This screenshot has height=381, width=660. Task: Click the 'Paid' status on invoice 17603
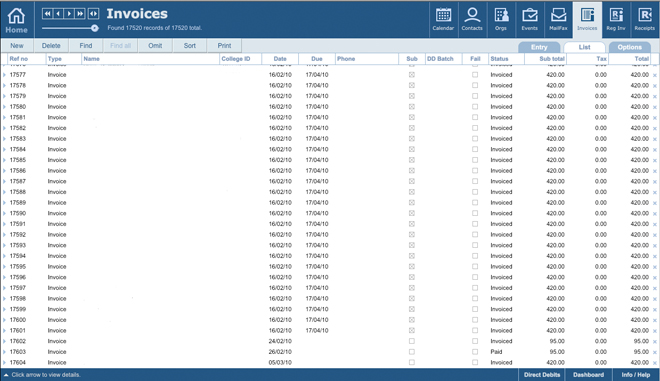[x=496, y=352]
